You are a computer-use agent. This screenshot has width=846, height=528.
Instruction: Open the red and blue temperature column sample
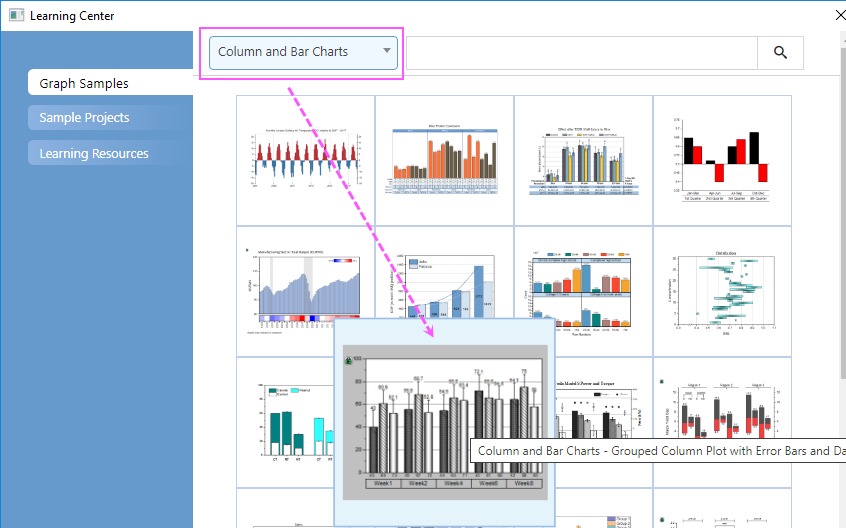click(305, 160)
